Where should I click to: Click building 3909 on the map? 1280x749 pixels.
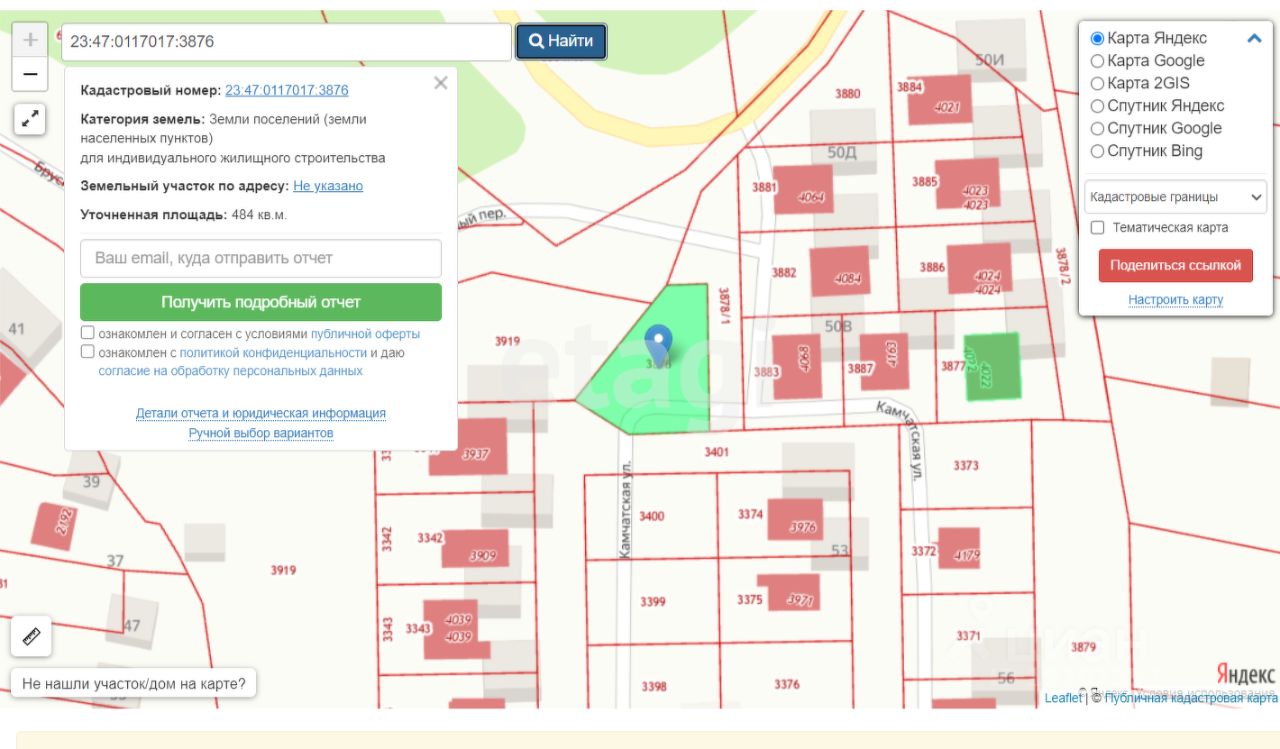coord(476,549)
